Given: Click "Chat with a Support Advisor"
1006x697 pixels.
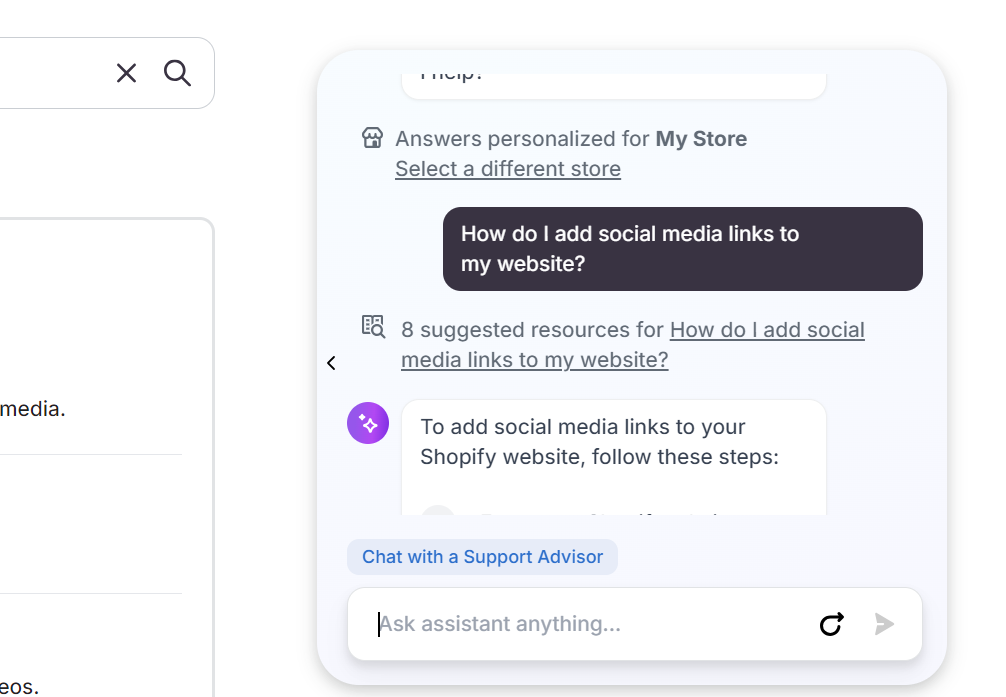Looking at the screenshot, I should [482, 556].
